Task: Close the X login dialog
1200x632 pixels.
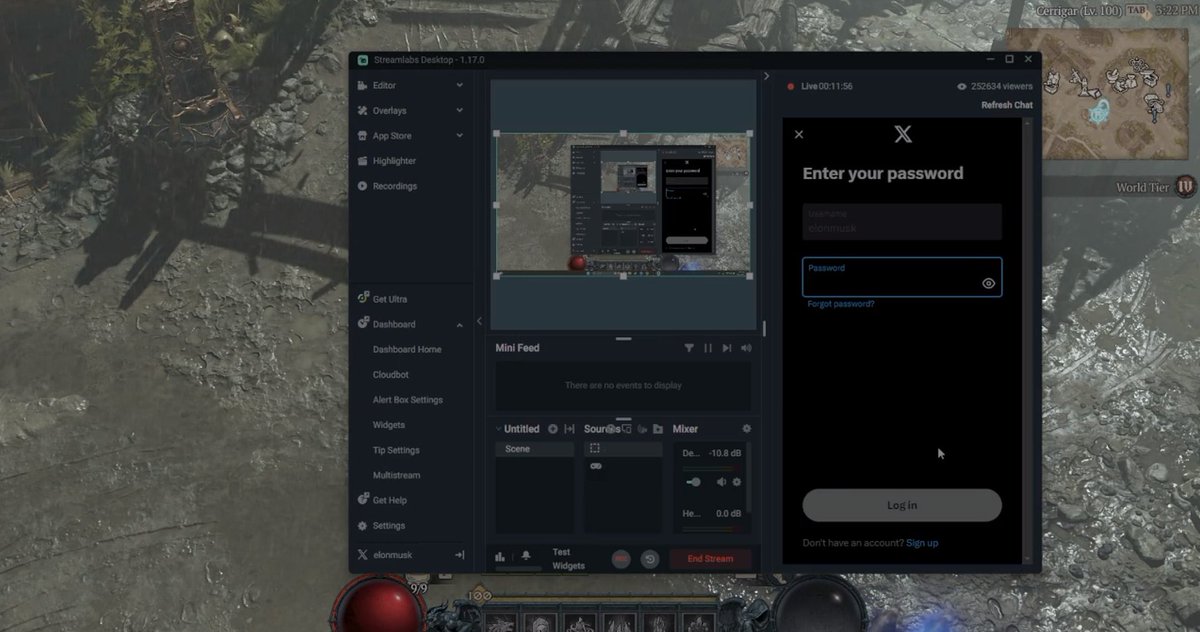Action: (798, 134)
